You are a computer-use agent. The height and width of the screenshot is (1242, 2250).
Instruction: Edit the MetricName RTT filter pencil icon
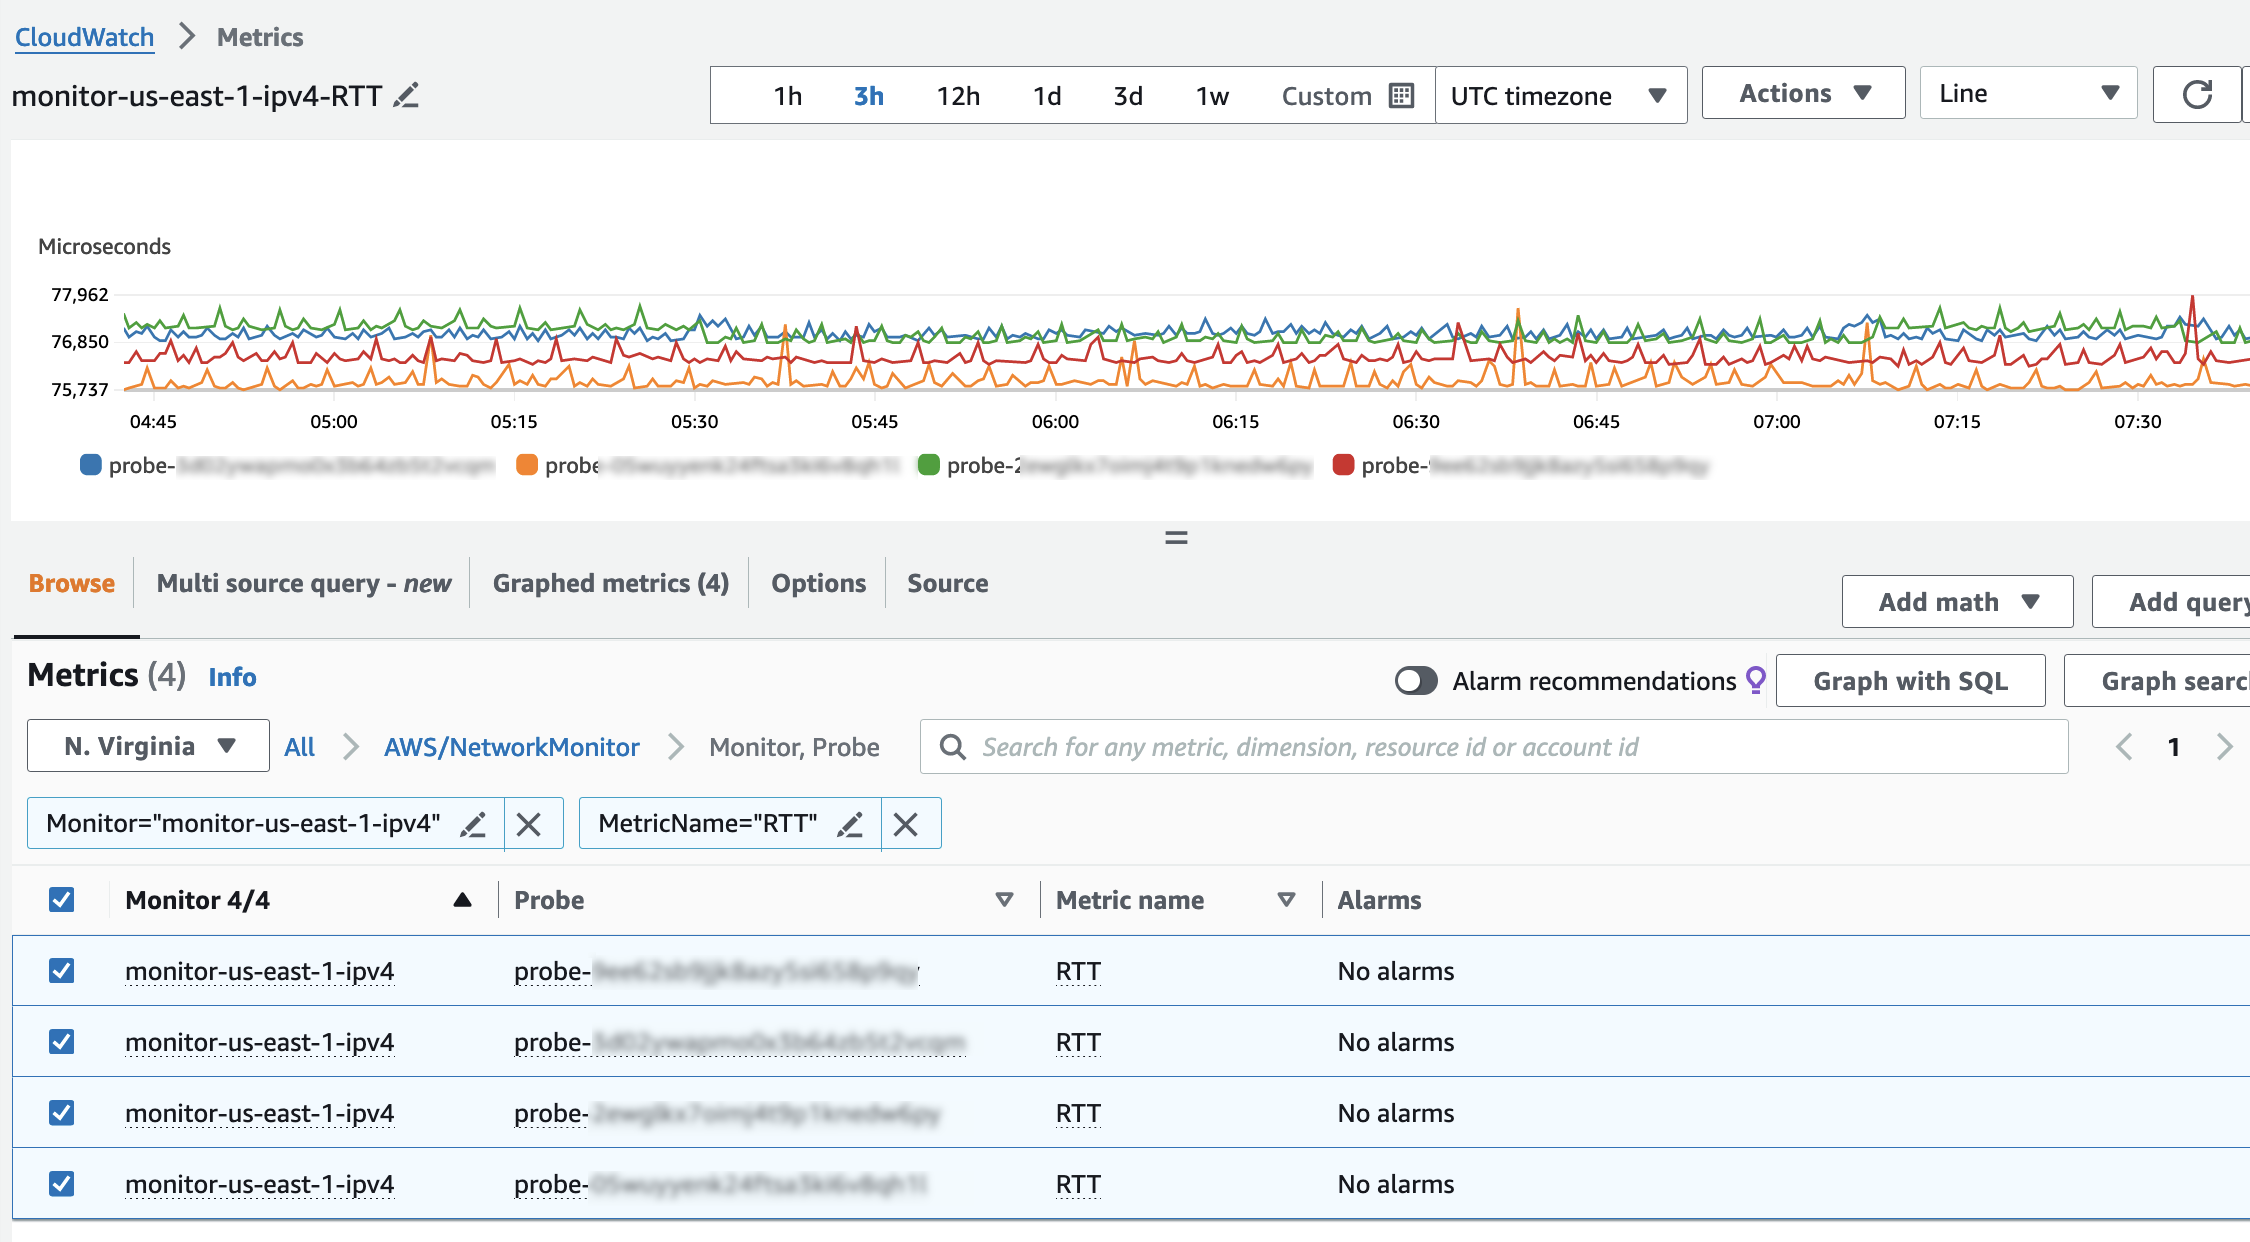[x=850, y=824]
